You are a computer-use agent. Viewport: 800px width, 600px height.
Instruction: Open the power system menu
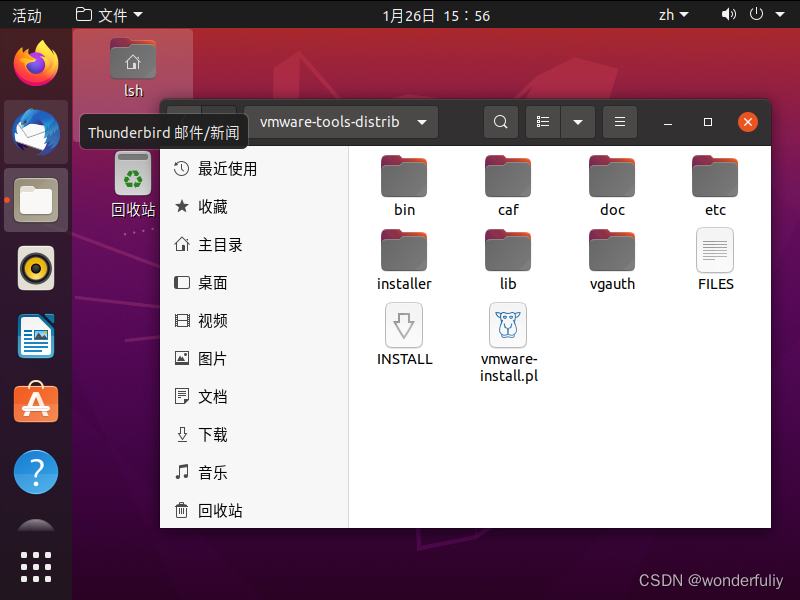pos(756,14)
